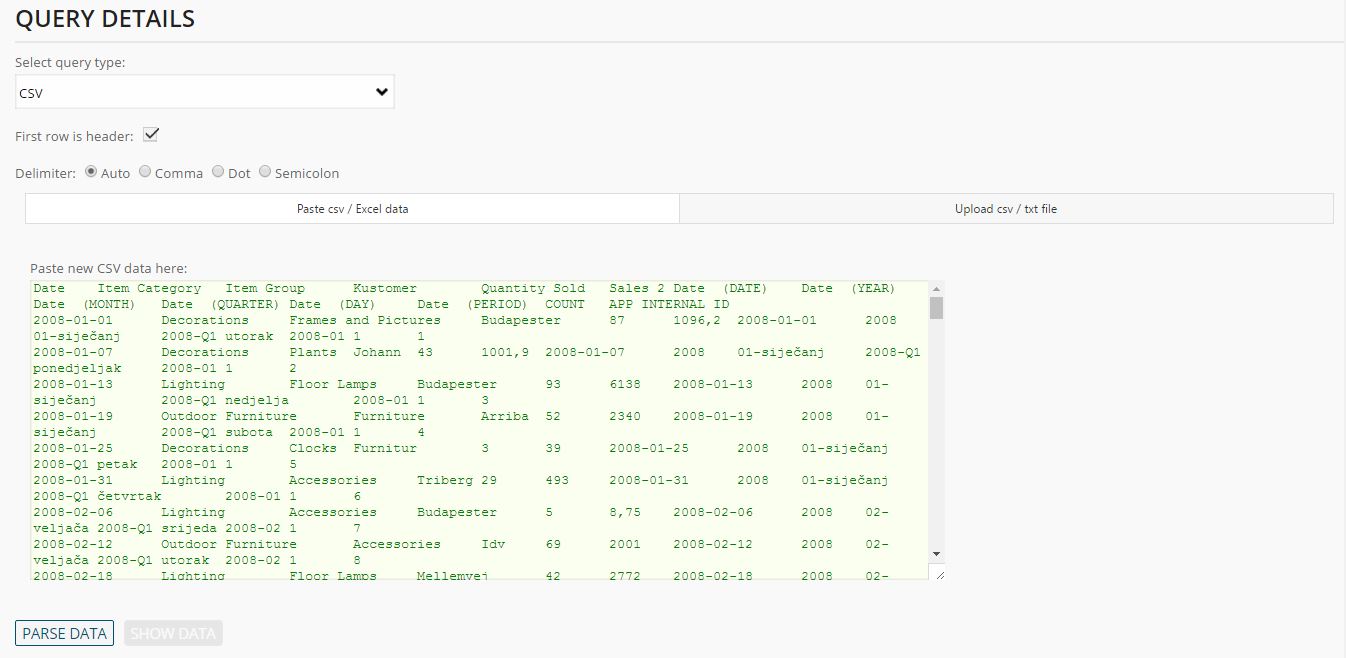Click the textarea scrollbar down arrow

click(936, 553)
